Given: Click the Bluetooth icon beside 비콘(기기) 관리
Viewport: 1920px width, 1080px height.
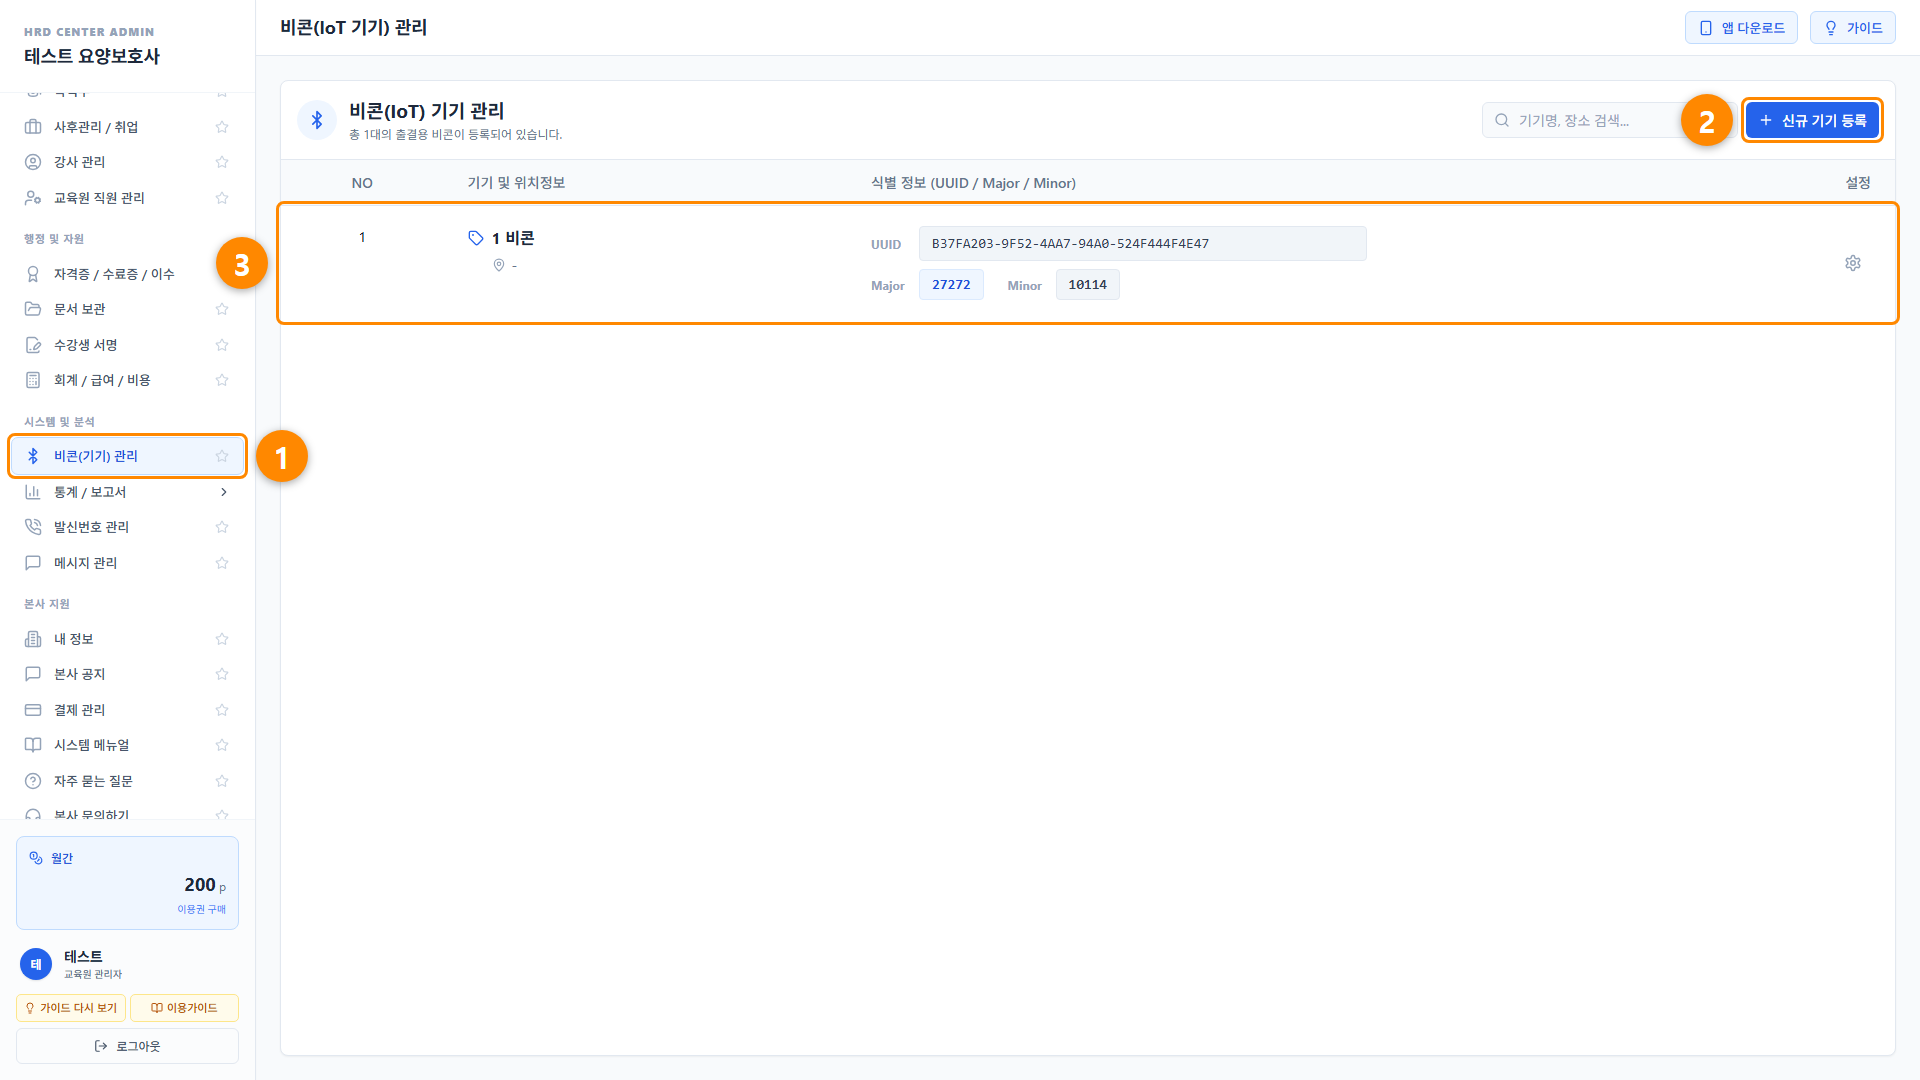Looking at the screenshot, I should coord(33,456).
